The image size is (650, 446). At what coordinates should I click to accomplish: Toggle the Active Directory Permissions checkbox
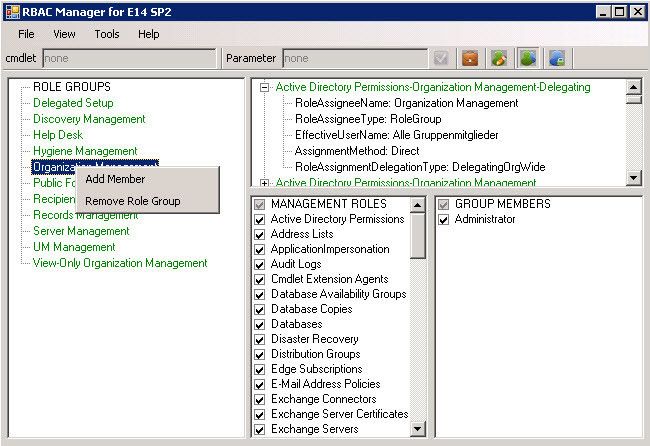click(x=260, y=219)
